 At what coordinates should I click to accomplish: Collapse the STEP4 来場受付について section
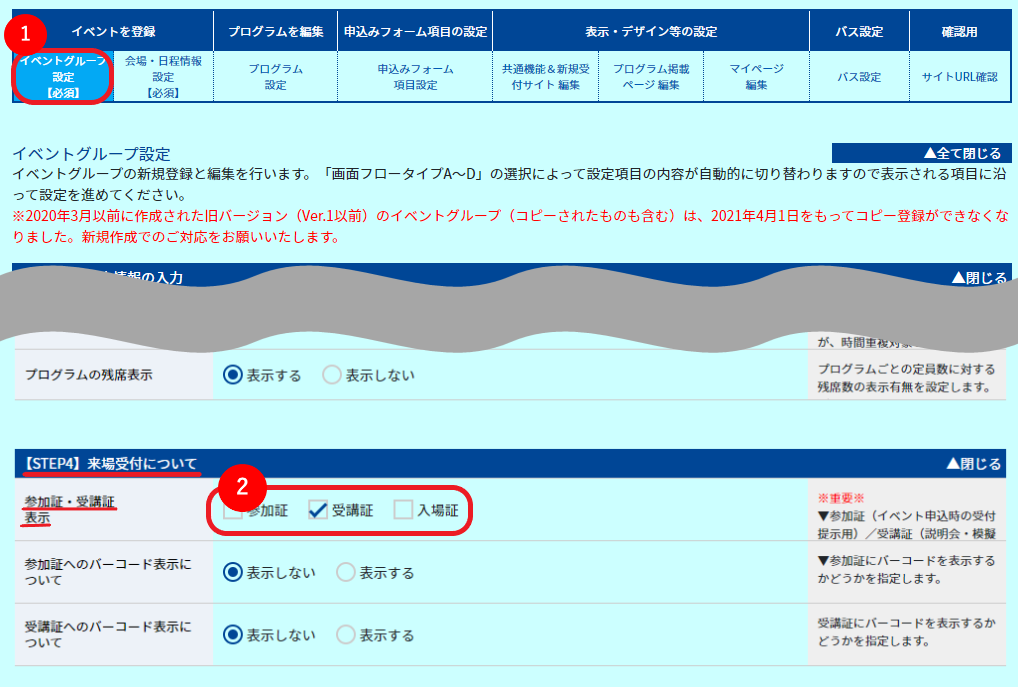tap(973, 464)
